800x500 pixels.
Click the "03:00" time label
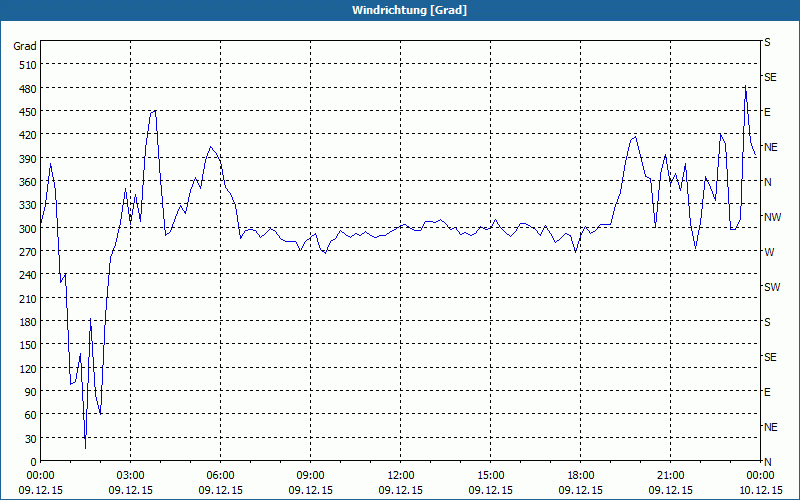tap(130, 476)
